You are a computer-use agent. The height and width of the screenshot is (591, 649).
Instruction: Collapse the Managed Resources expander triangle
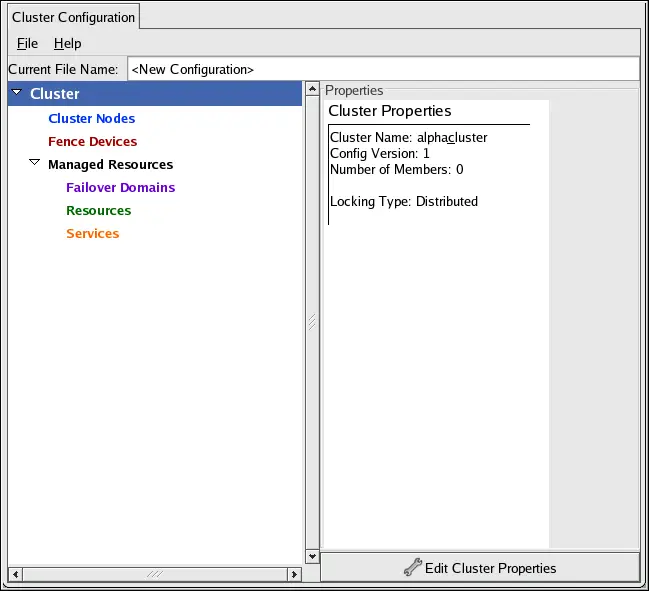pos(34,163)
